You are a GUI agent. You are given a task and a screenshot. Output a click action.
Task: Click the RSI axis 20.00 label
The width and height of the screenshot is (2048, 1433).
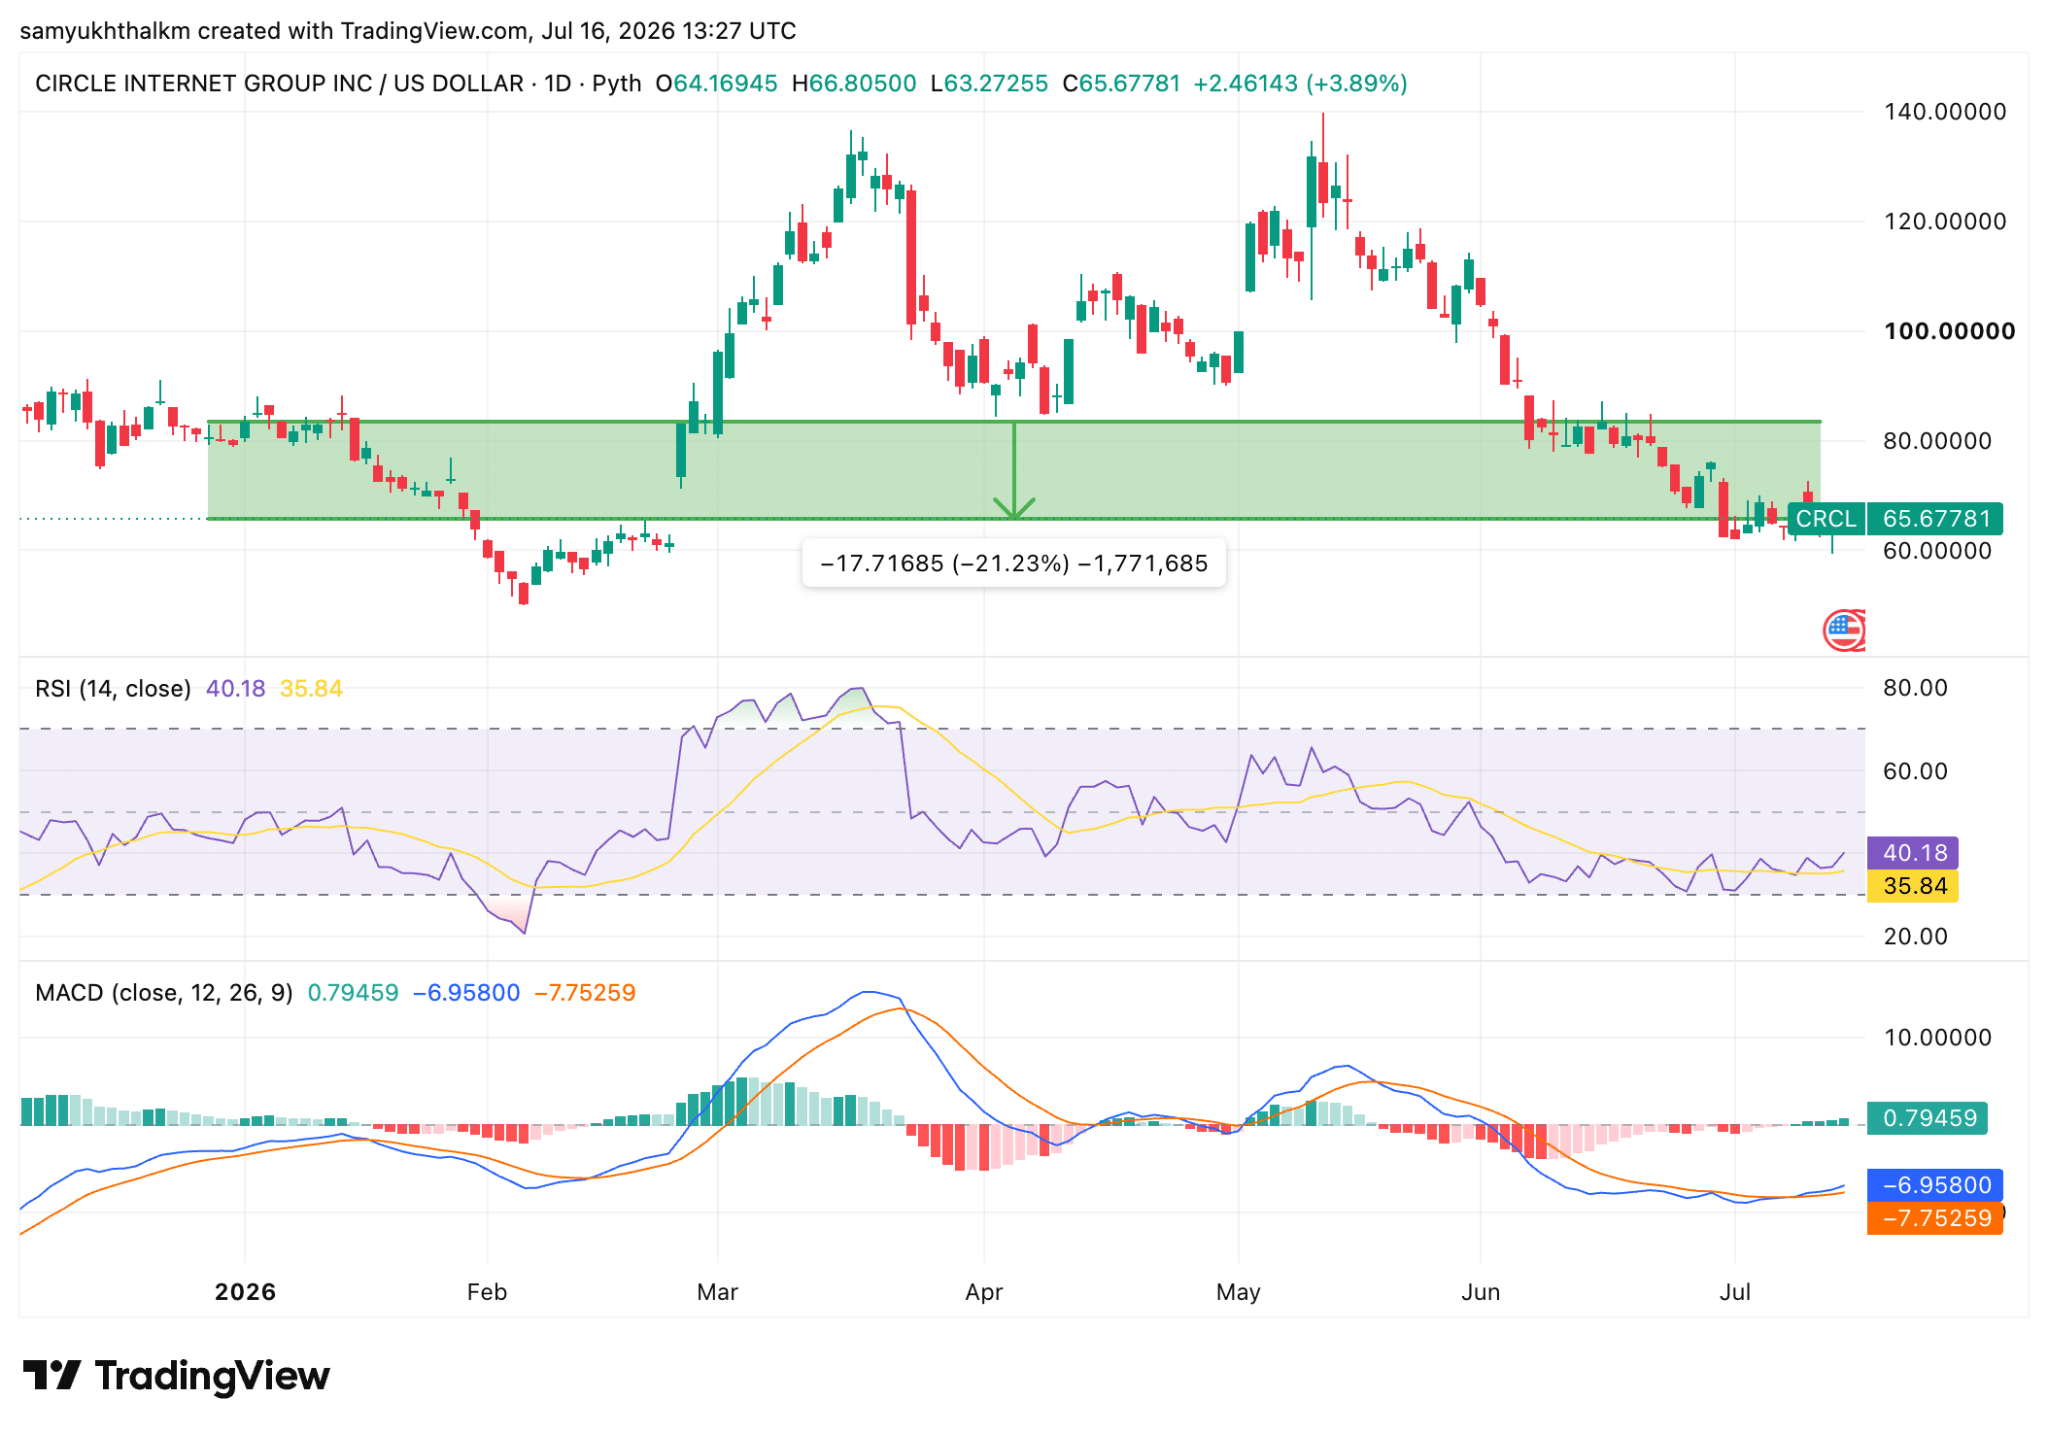tap(1915, 937)
